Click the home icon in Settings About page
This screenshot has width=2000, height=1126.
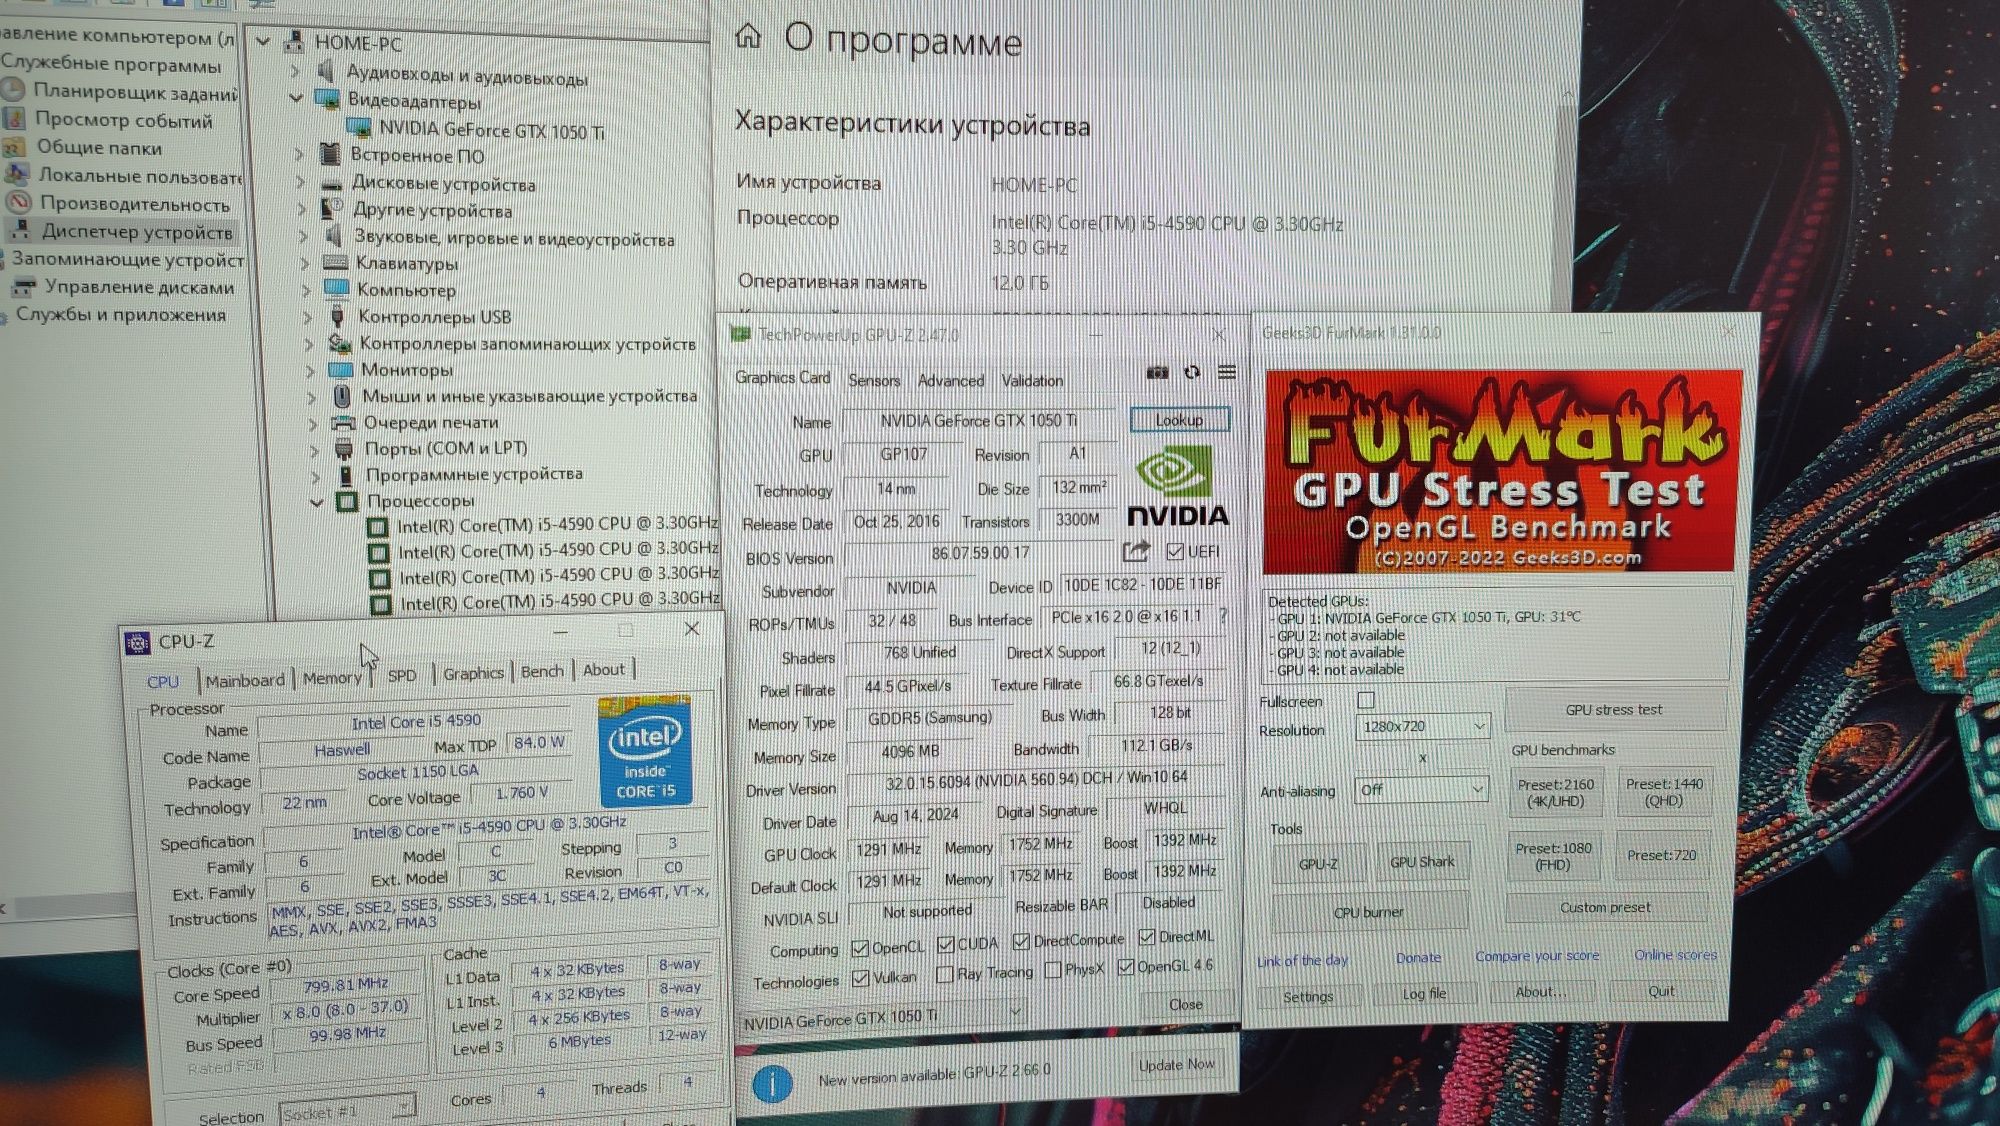pos(748,37)
